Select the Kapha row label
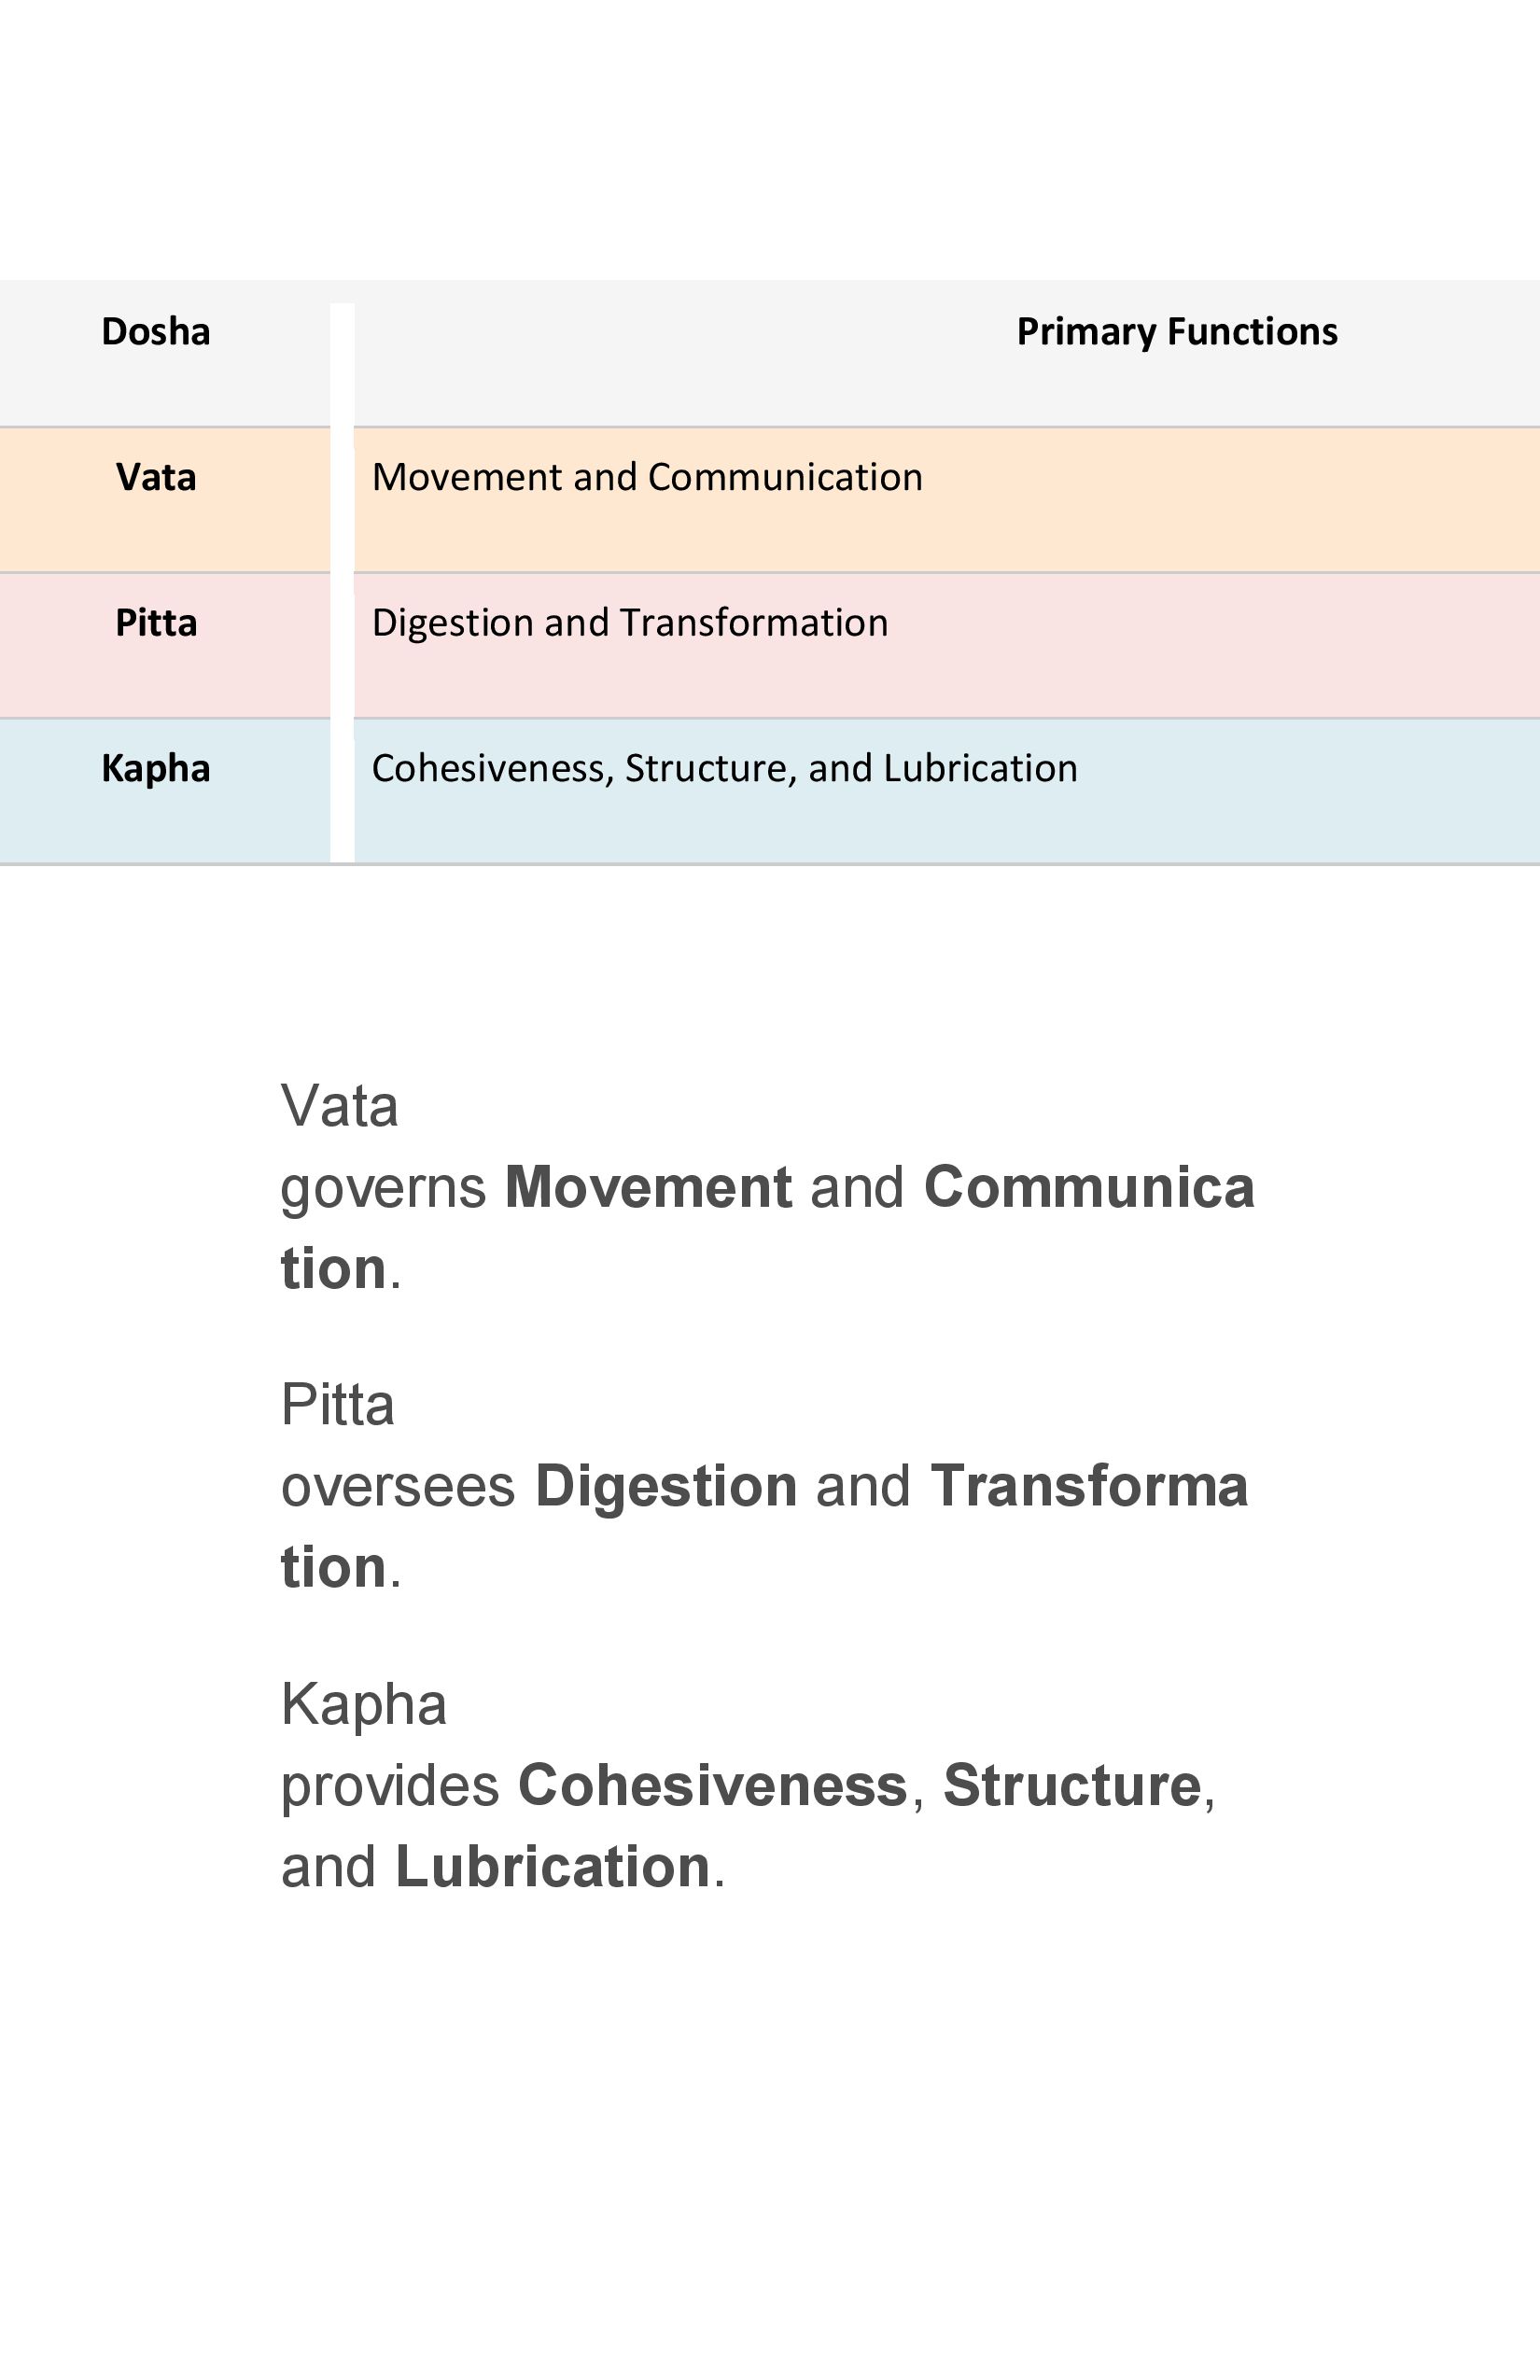This screenshot has height=2380, width=1540. point(156,769)
